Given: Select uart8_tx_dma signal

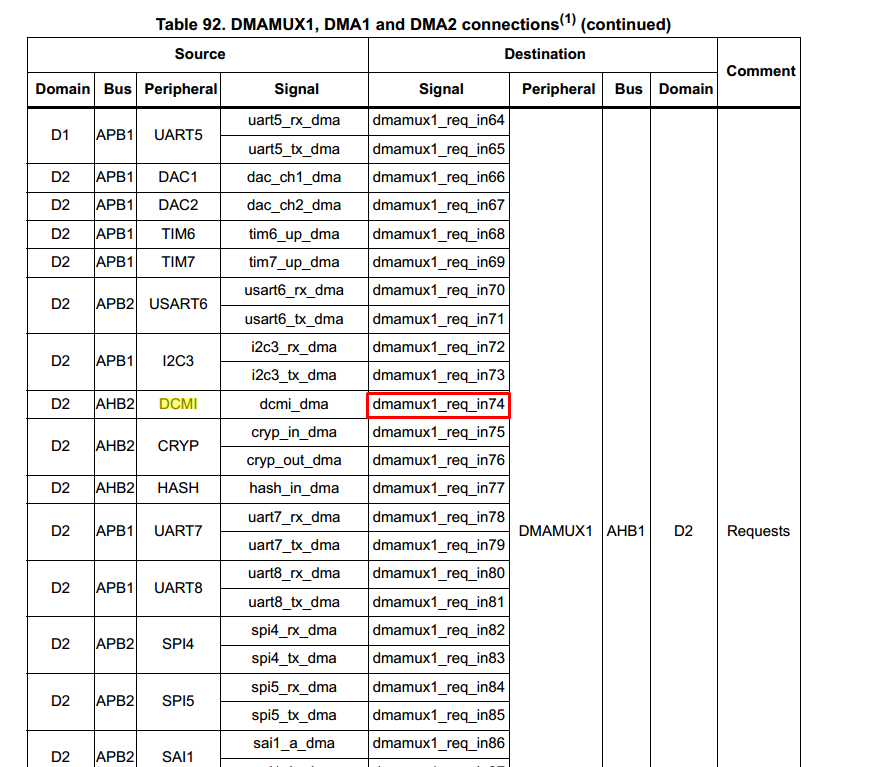Looking at the screenshot, I should pos(294,602).
